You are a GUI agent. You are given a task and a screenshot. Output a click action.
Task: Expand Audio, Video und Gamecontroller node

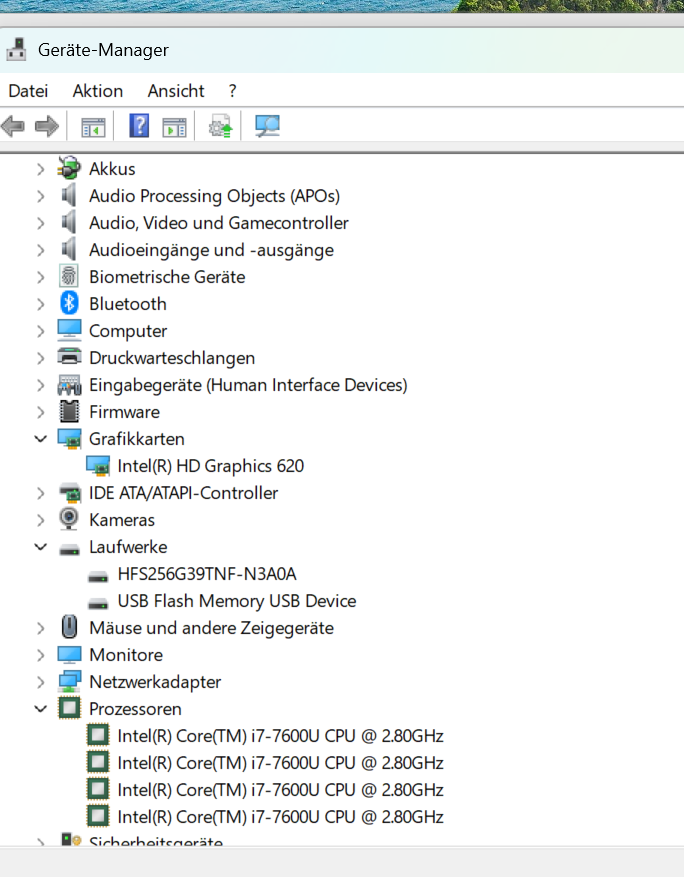point(40,223)
